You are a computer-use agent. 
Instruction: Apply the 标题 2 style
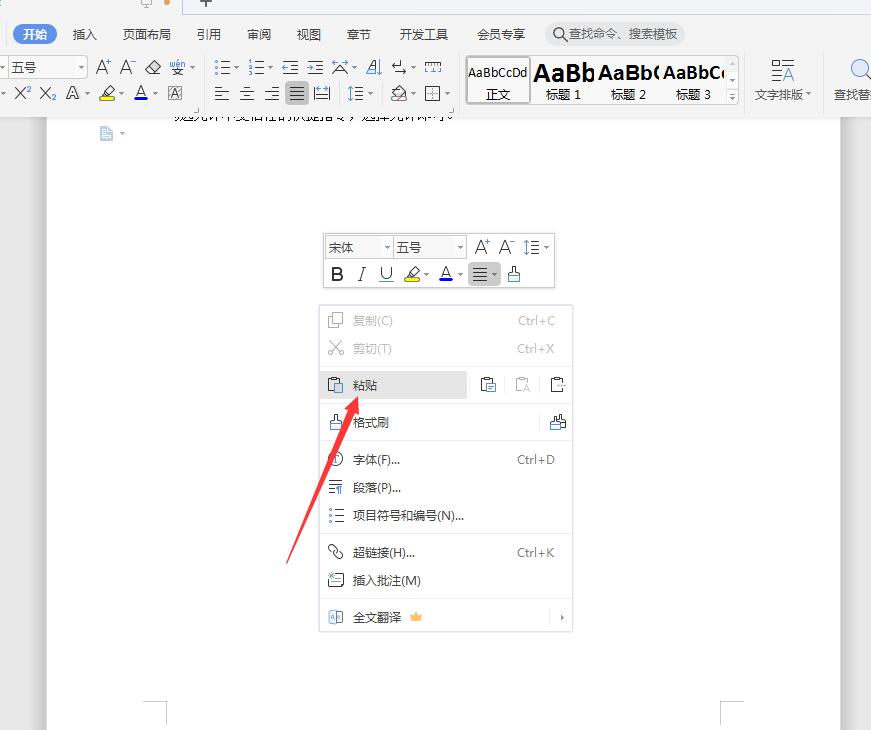tap(628, 80)
